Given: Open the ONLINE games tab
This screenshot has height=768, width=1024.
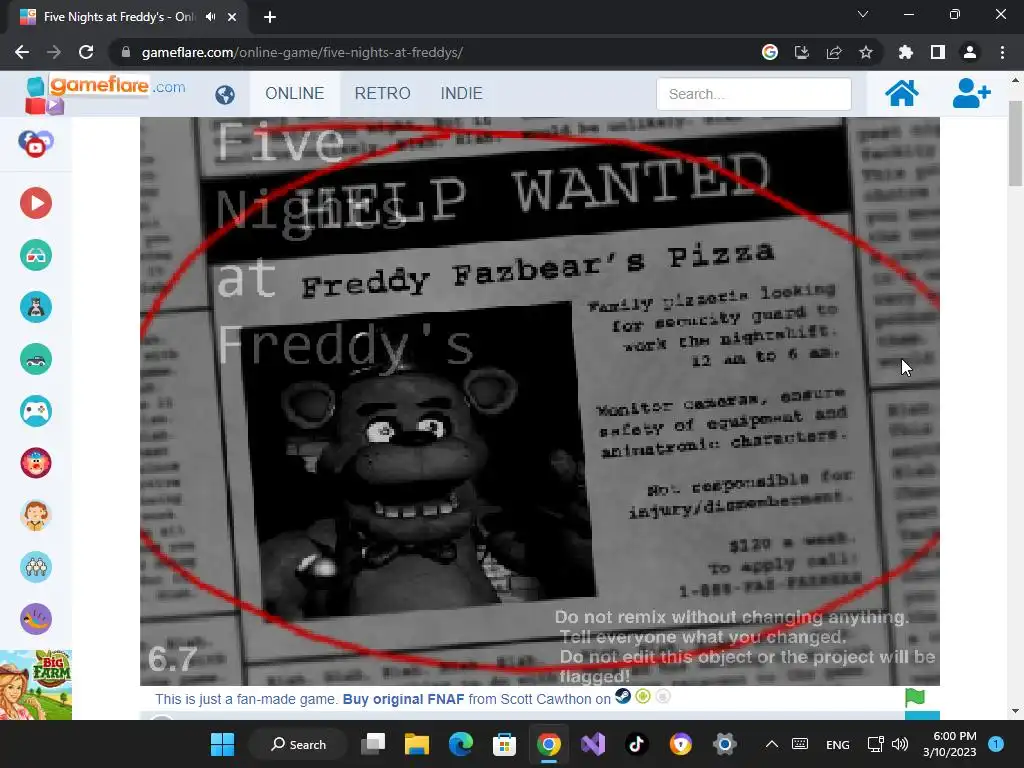Looking at the screenshot, I should pos(295,93).
